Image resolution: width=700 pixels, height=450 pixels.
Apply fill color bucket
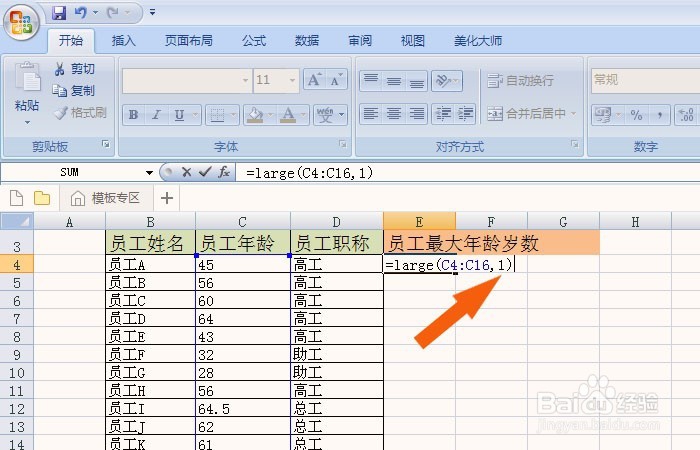click(255, 115)
